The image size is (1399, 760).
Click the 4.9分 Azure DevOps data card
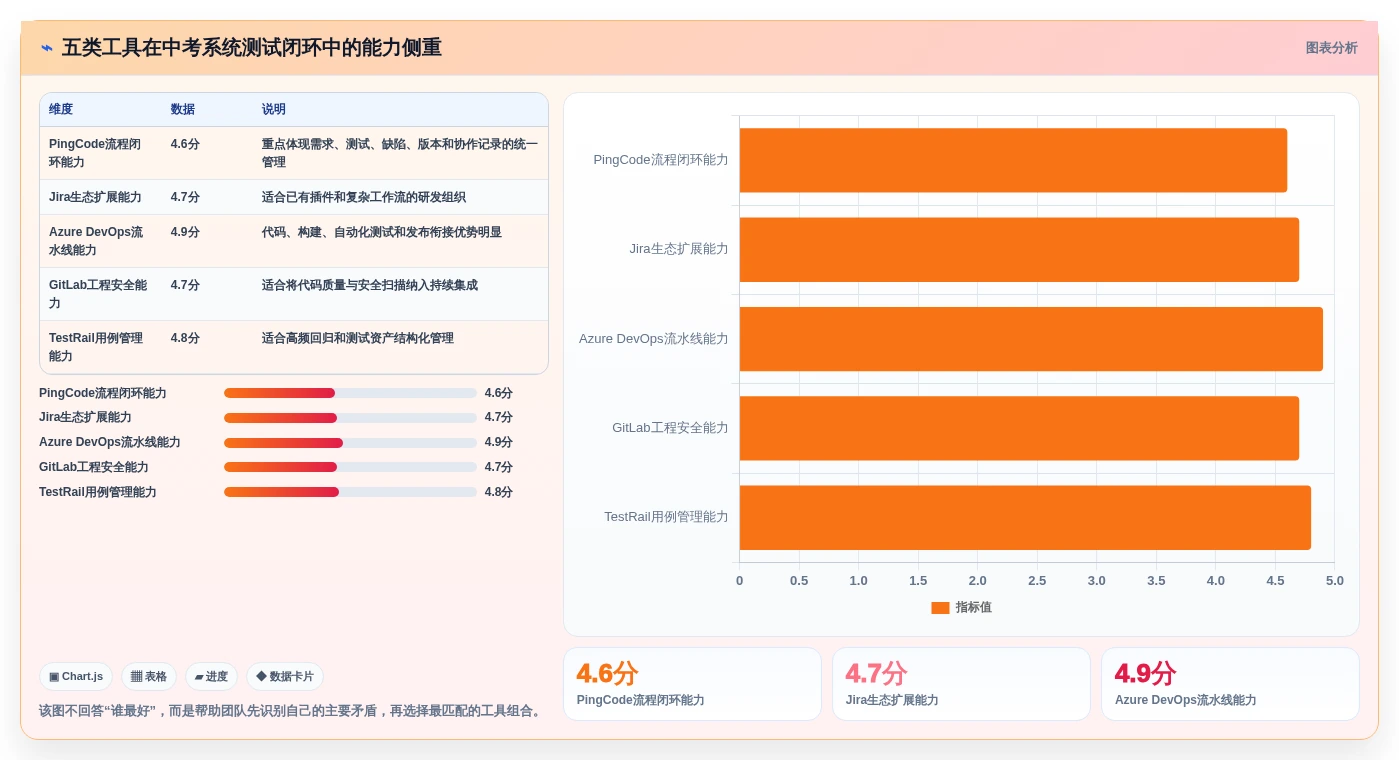click(1230, 684)
